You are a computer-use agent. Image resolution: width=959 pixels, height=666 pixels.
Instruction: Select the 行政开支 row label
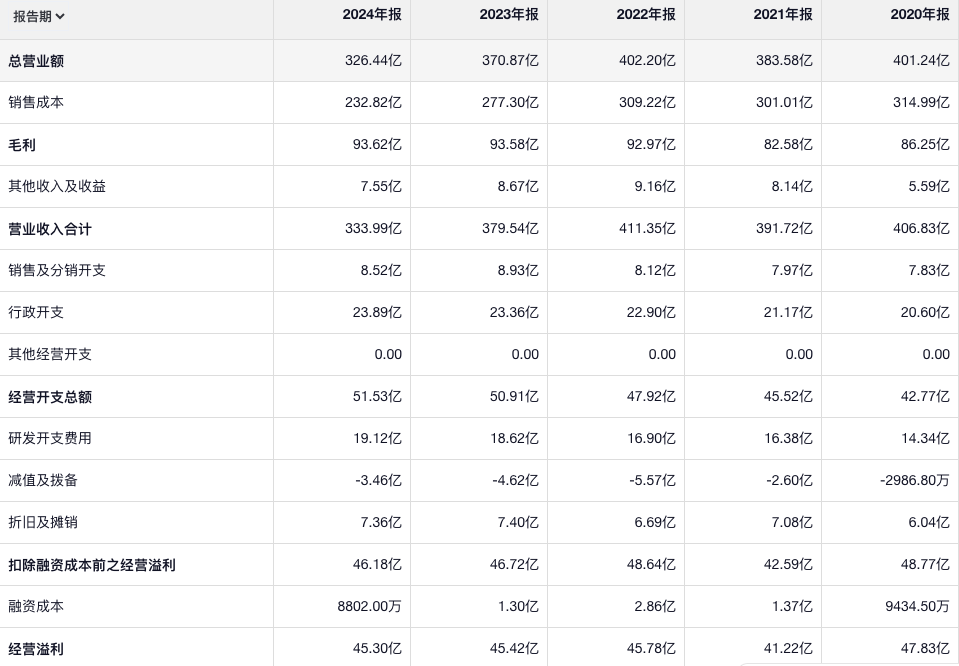point(36,313)
